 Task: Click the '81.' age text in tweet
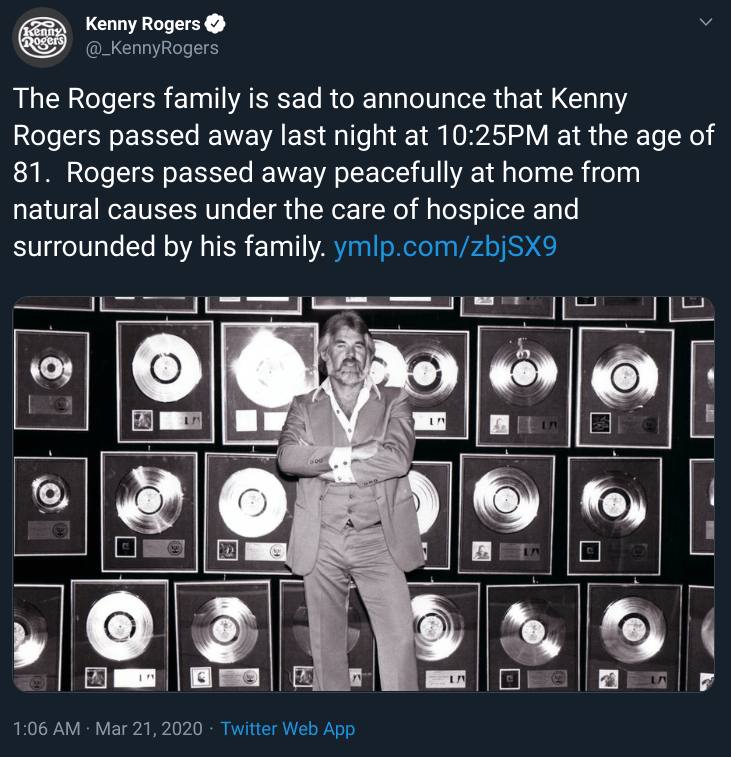click(31, 173)
